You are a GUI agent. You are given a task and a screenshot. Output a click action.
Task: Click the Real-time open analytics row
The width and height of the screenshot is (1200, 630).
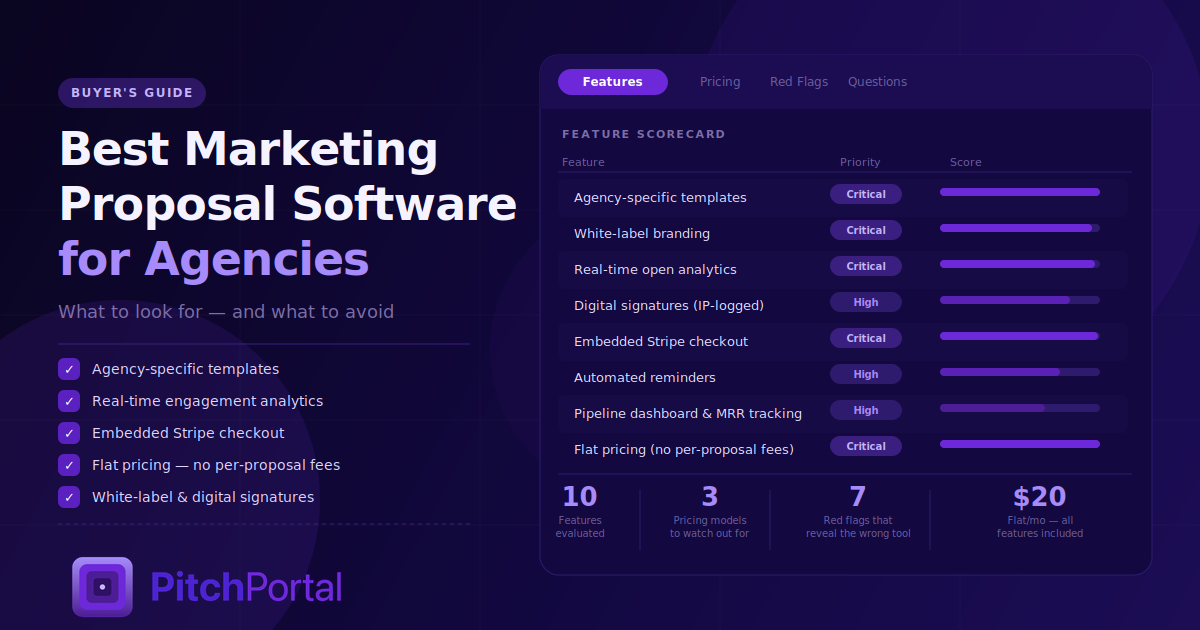(x=843, y=269)
